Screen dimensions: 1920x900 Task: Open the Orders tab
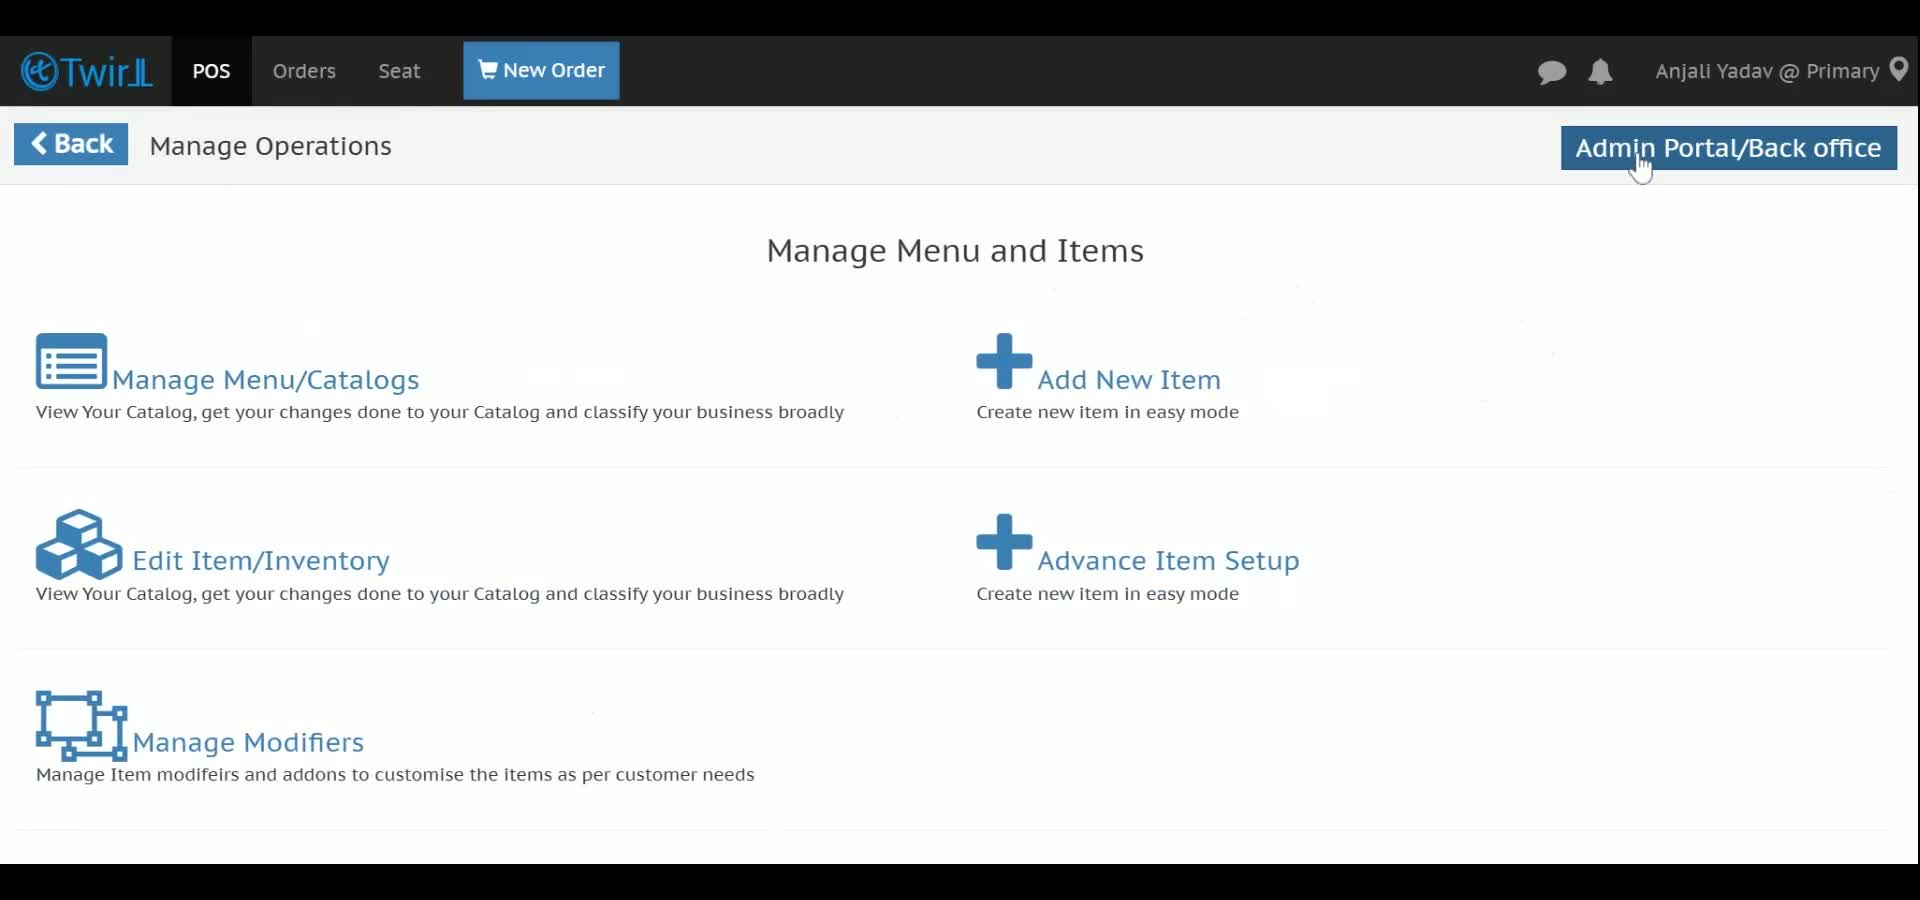(304, 71)
